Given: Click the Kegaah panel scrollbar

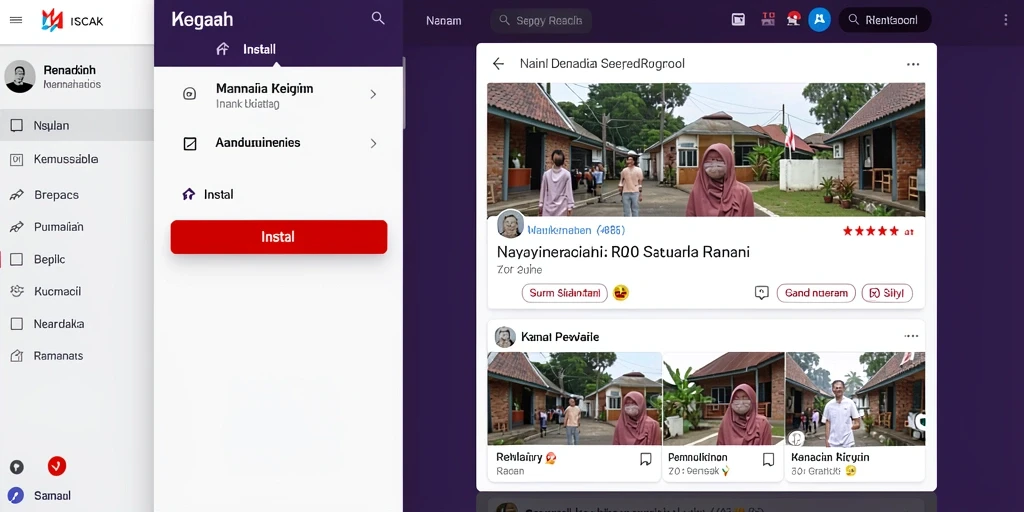Looking at the screenshot, I should pos(404,91).
